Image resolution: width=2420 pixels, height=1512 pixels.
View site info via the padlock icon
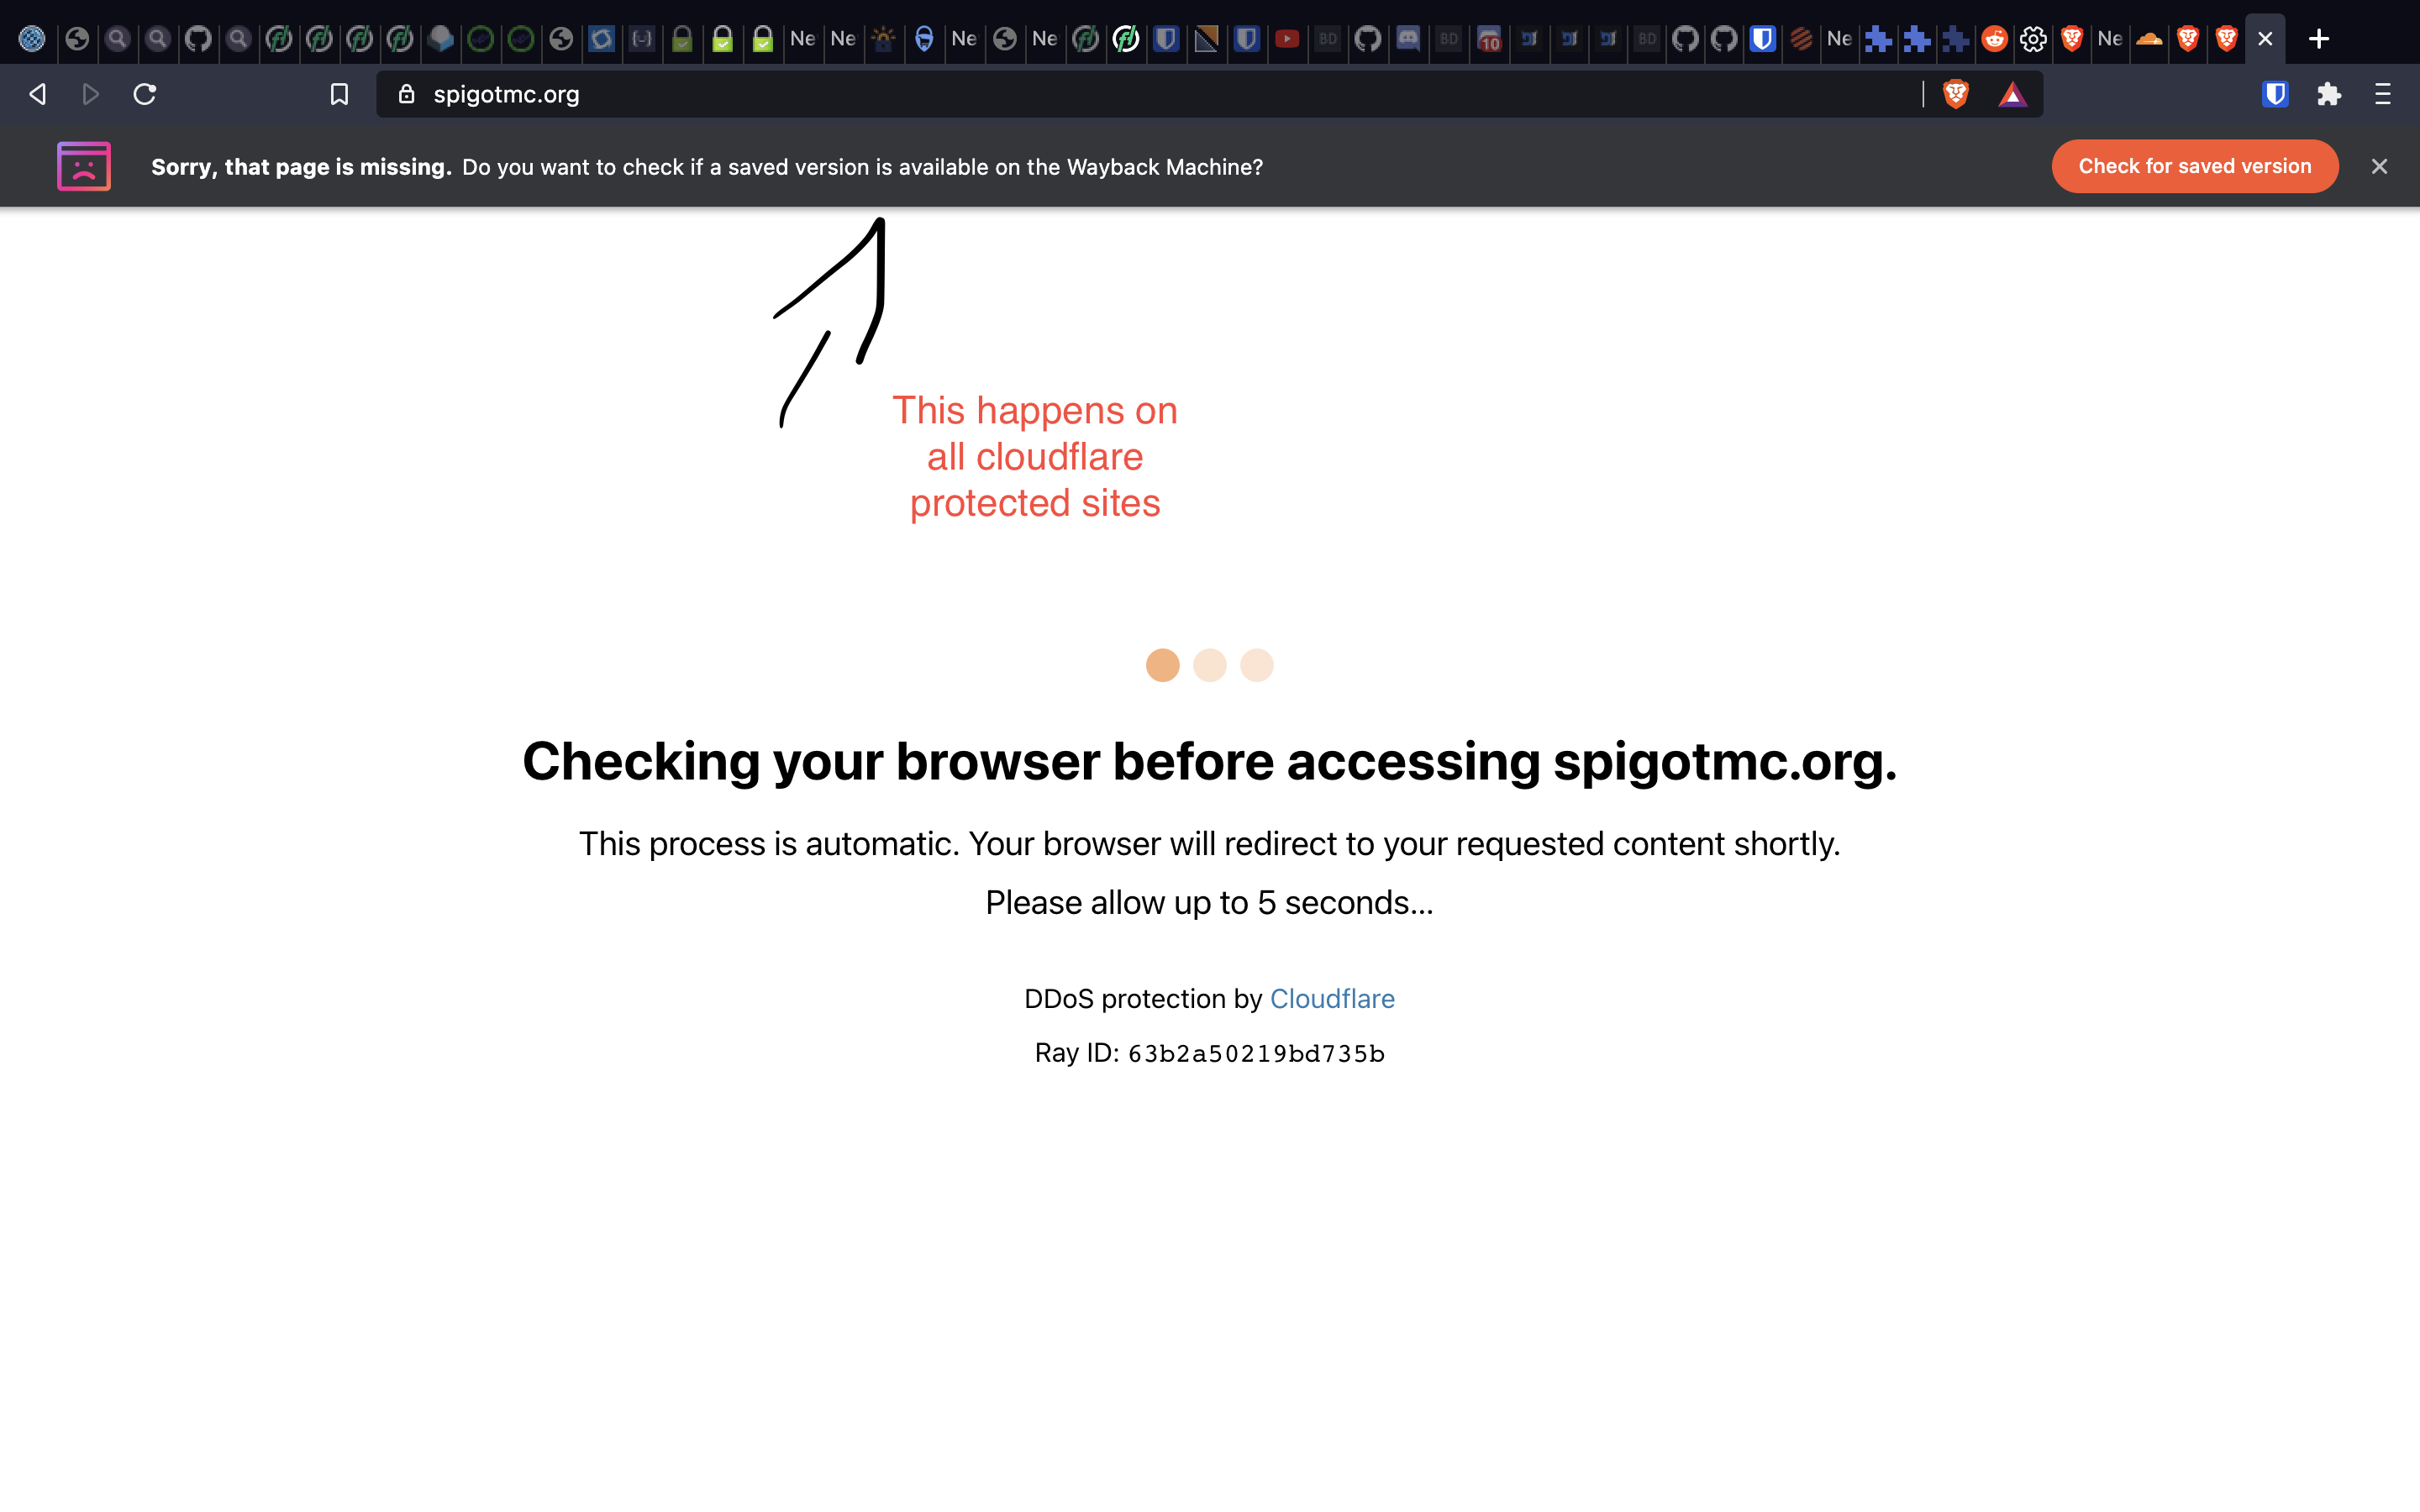click(x=406, y=94)
